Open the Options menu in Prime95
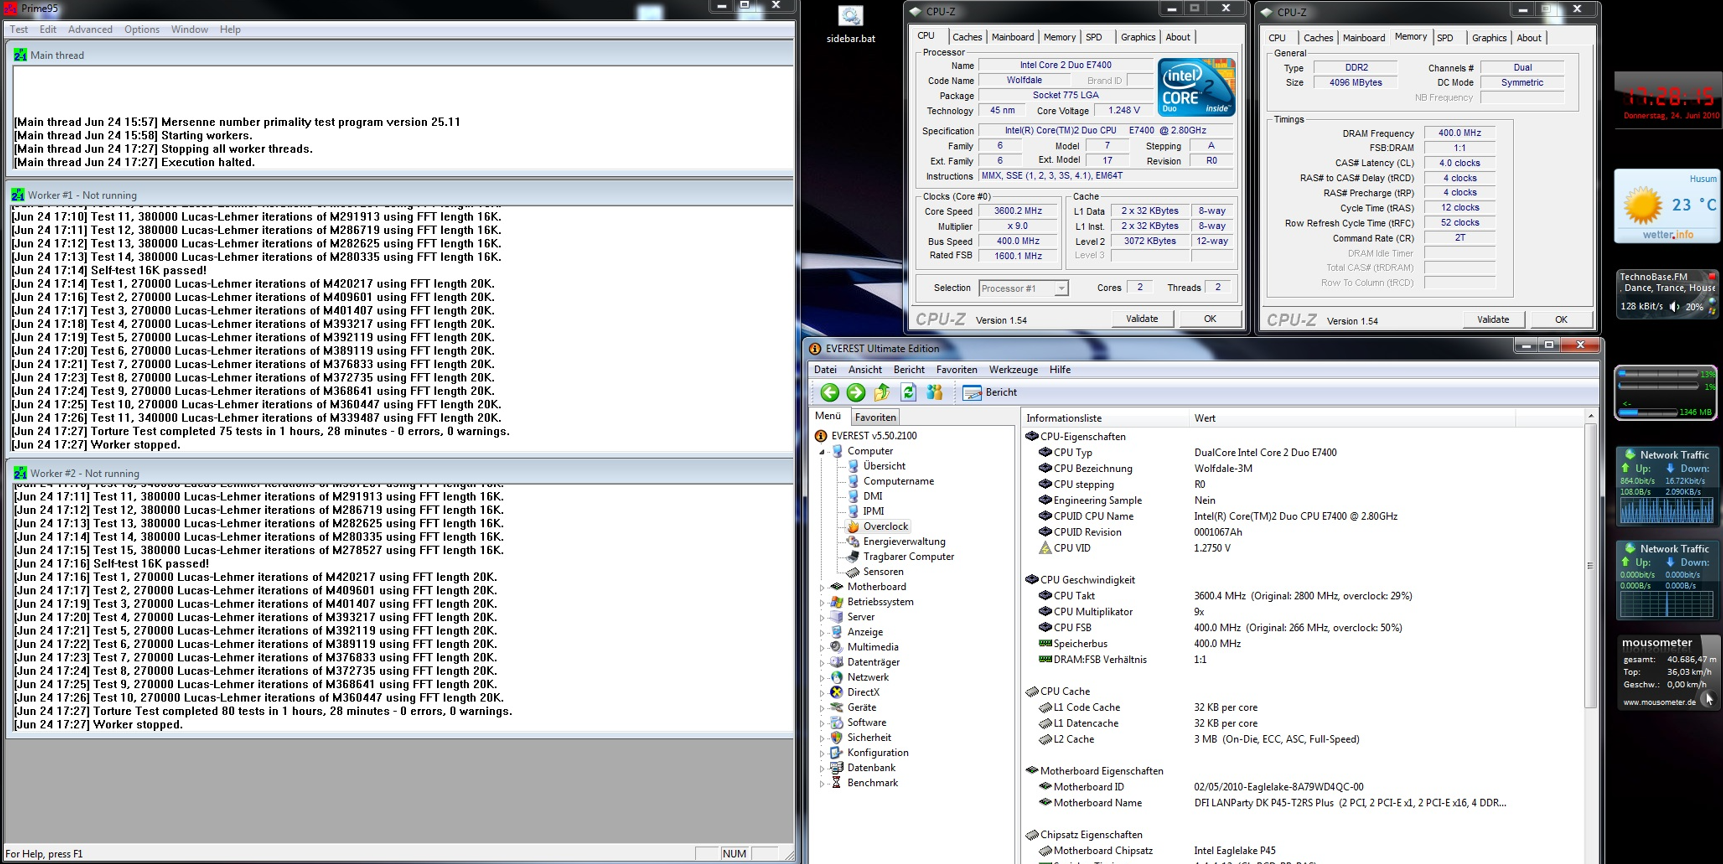The height and width of the screenshot is (864, 1723). point(142,29)
